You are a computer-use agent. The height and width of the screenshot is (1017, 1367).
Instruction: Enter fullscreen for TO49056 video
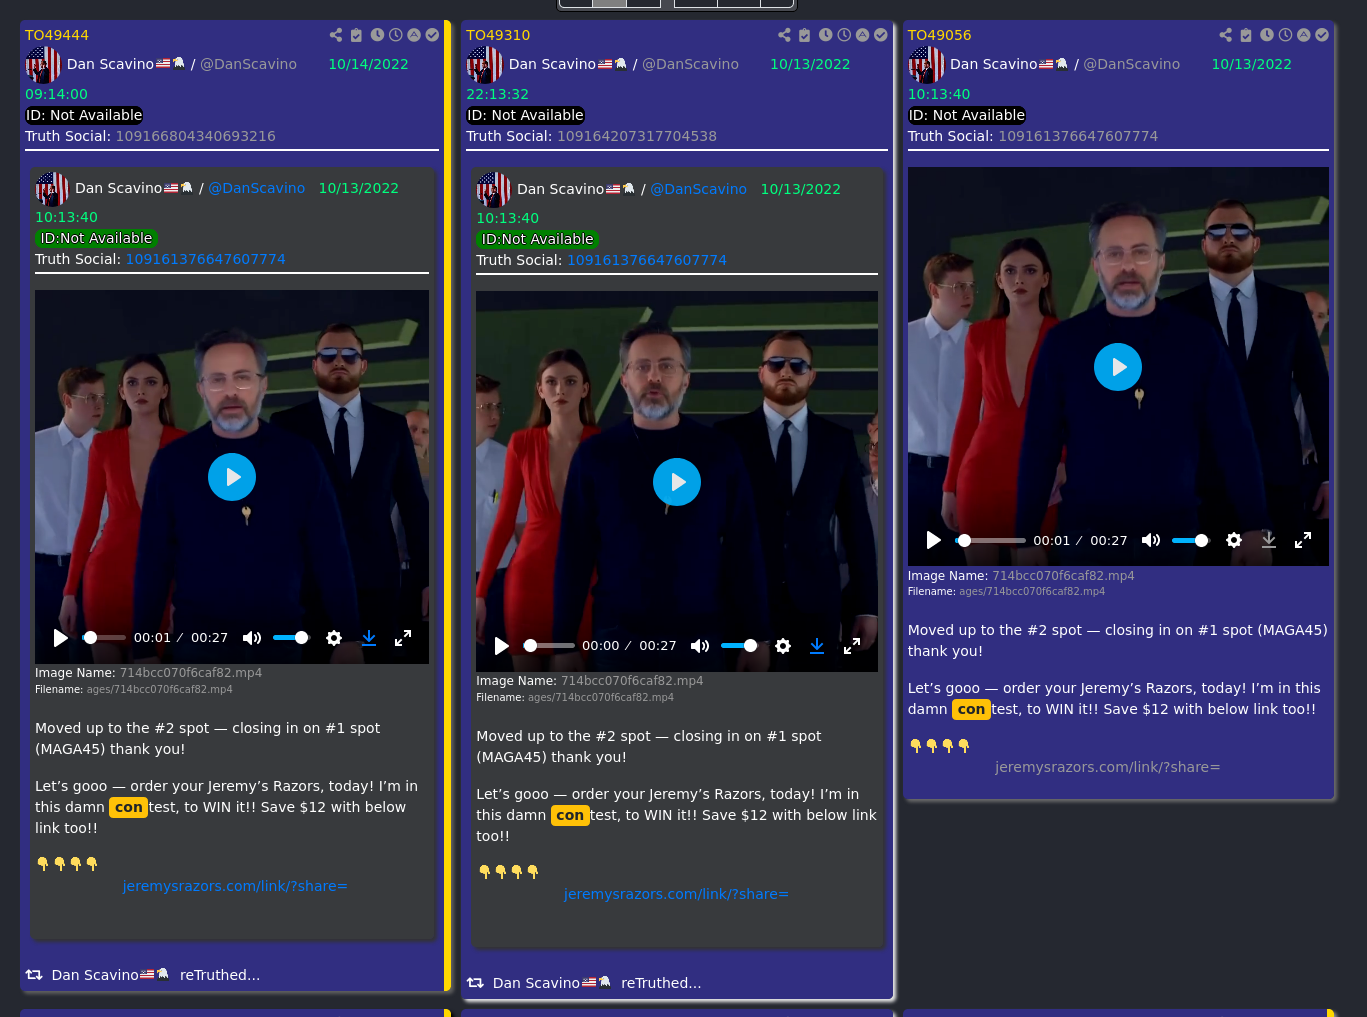[x=1303, y=540]
